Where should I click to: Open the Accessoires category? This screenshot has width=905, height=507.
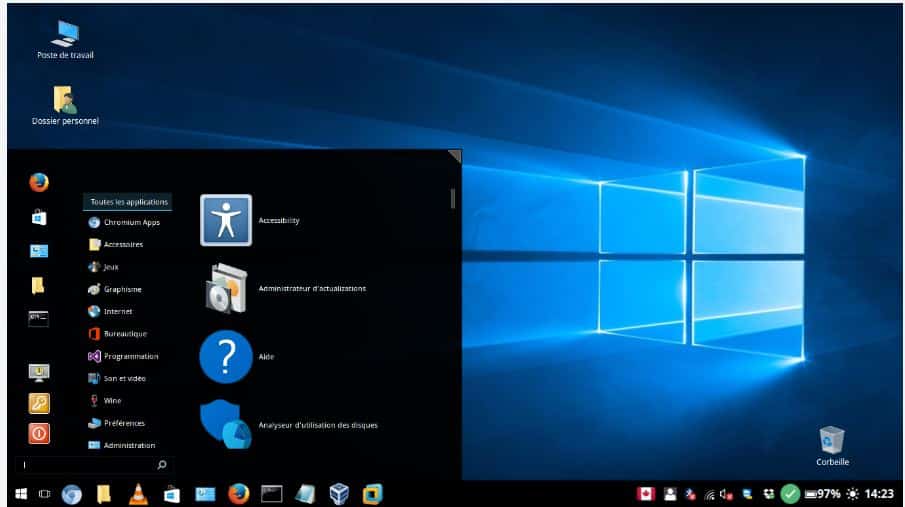pos(116,244)
